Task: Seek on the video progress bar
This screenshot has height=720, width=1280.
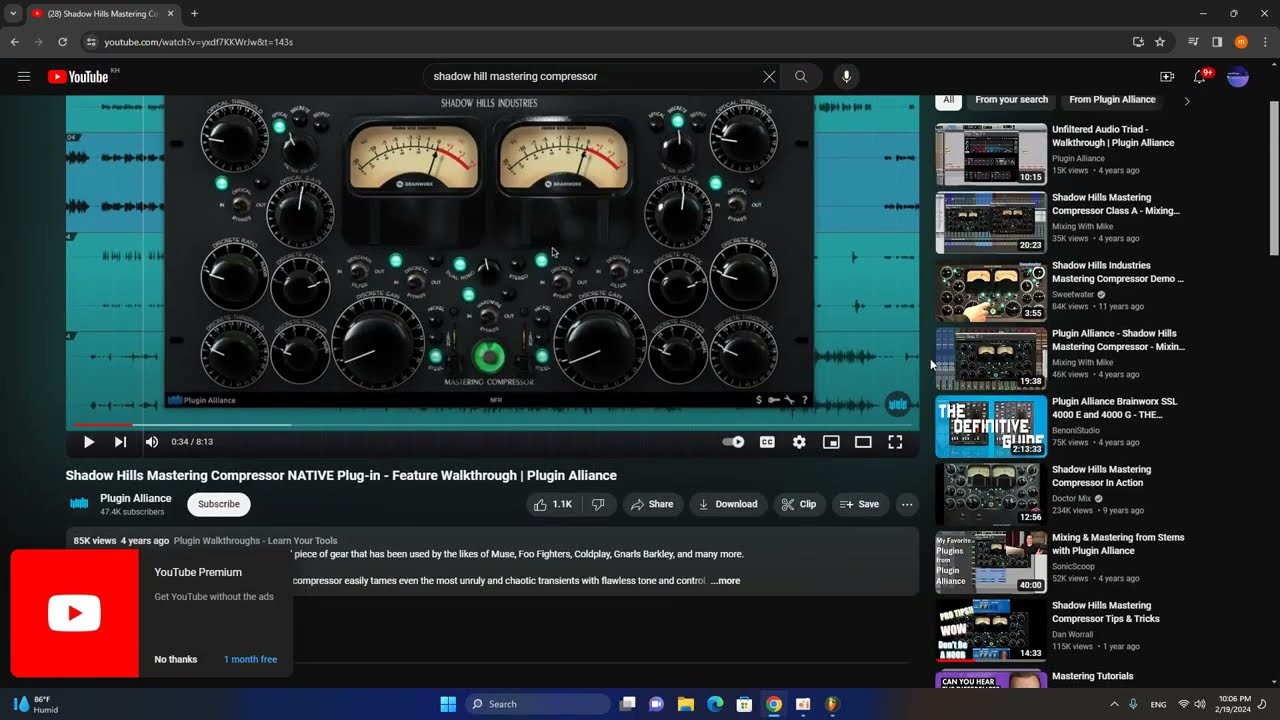Action: click(492, 424)
